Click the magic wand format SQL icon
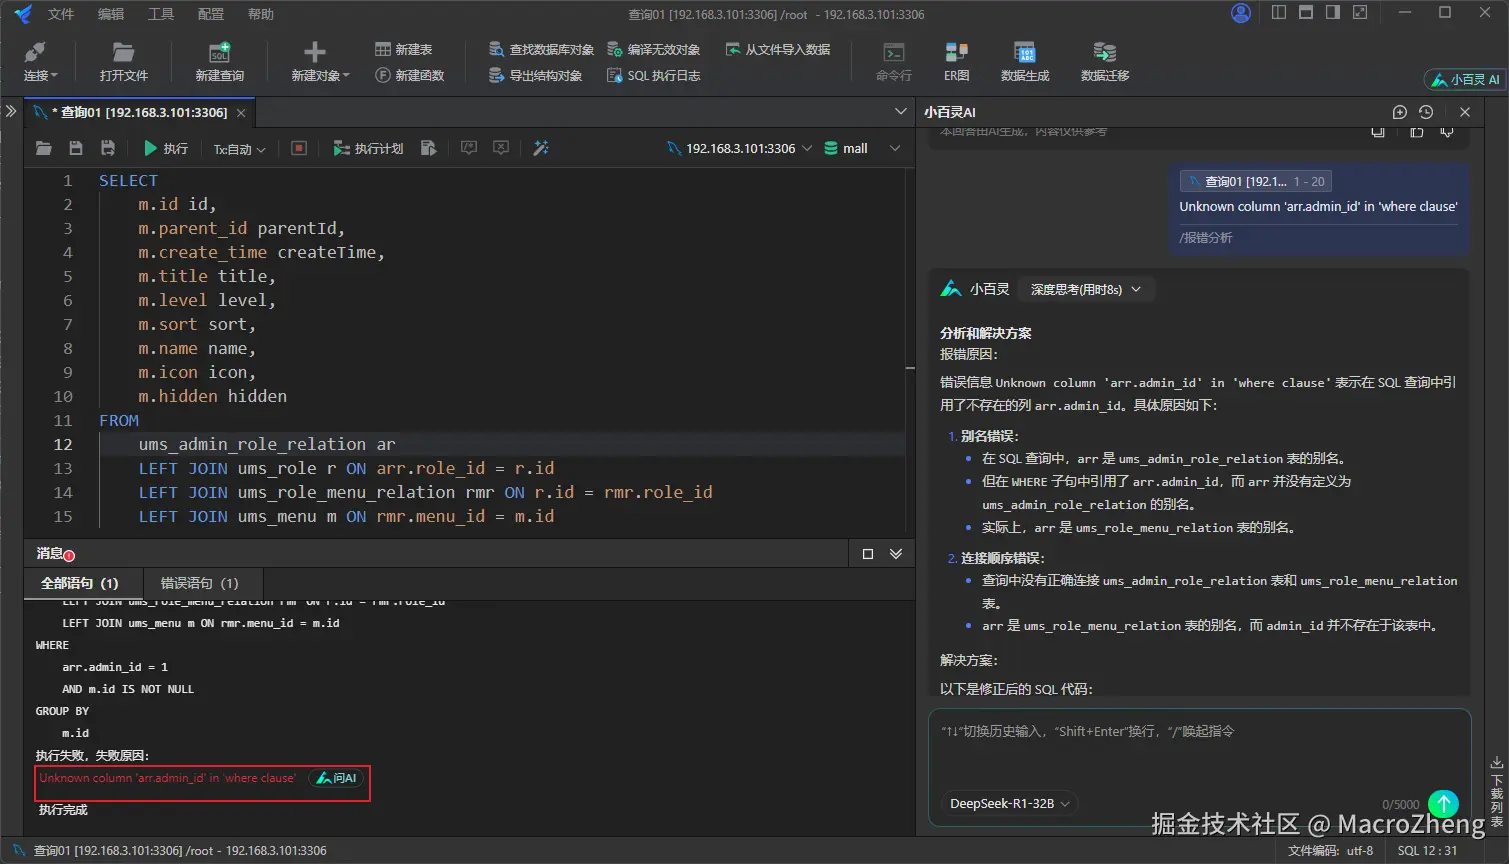Image resolution: width=1509 pixels, height=864 pixels. (x=541, y=148)
